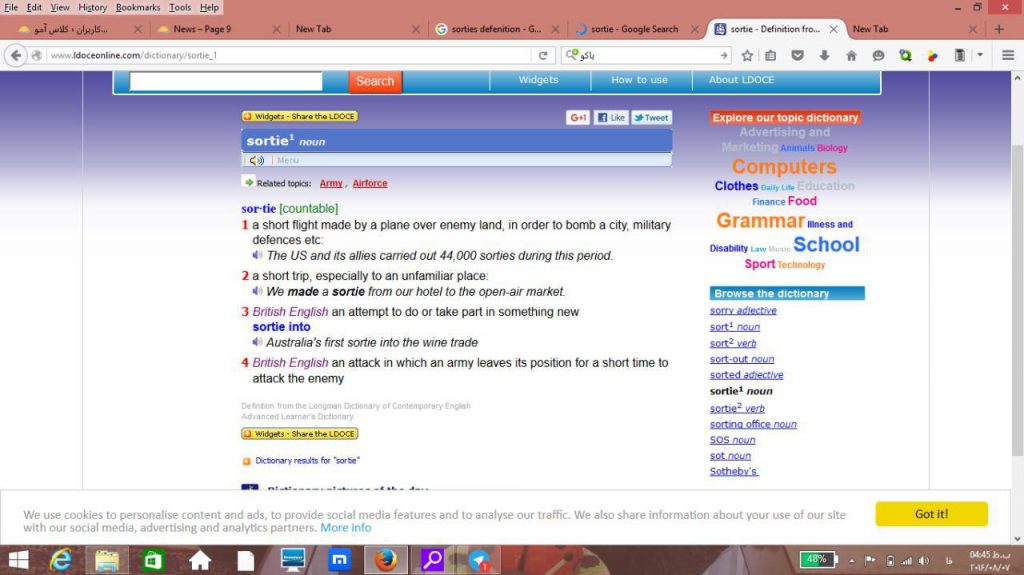Click the Google +1 share button
1024x575 pixels.
coord(578,118)
